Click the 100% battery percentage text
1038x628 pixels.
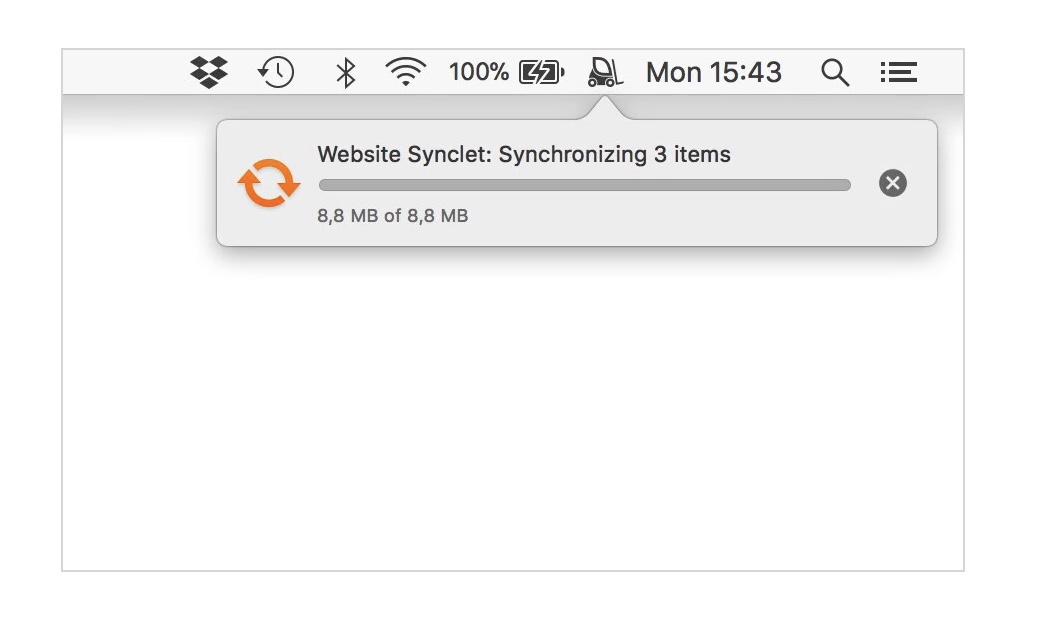pyautogui.click(x=478, y=72)
